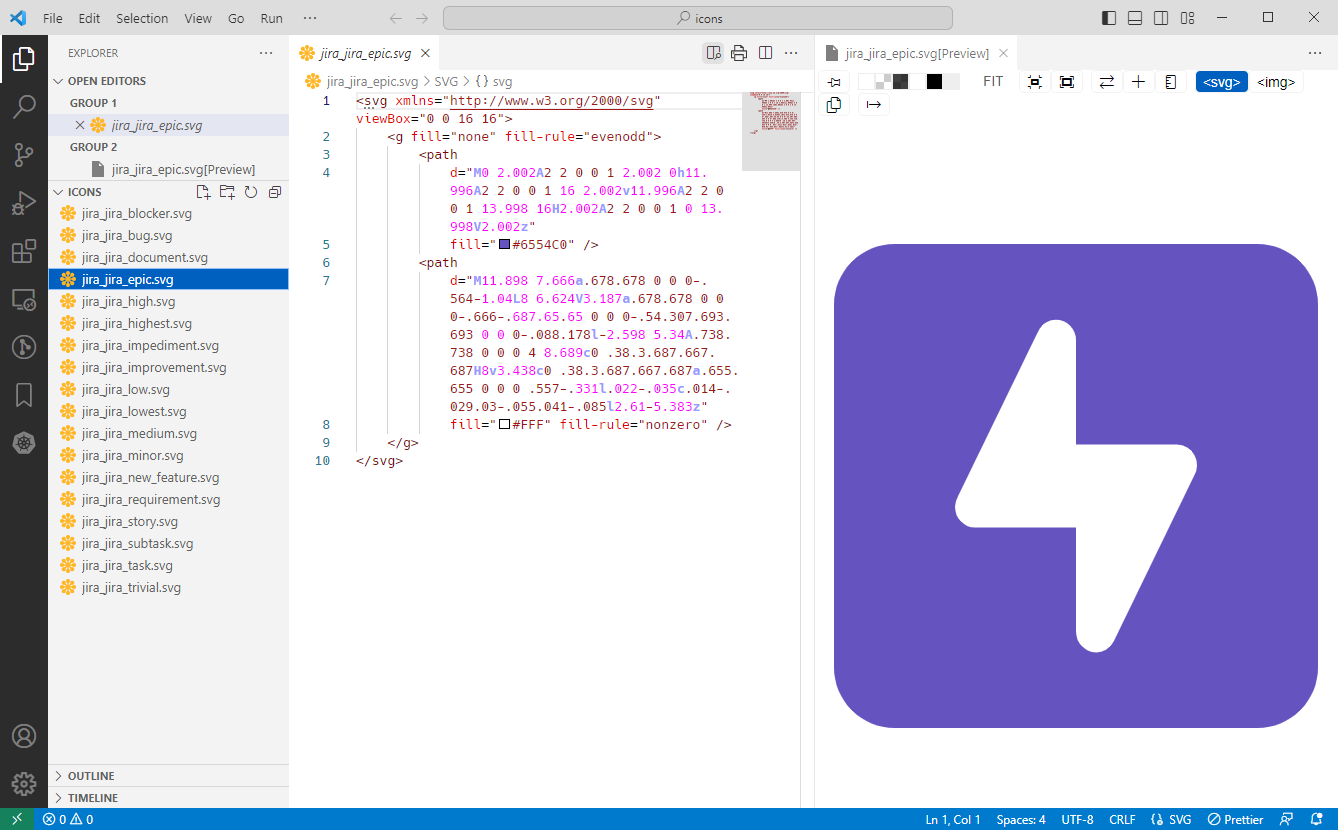Image resolution: width=1338 pixels, height=830 pixels.
Task: Refresh the ICONS explorer
Action: (x=251, y=192)
